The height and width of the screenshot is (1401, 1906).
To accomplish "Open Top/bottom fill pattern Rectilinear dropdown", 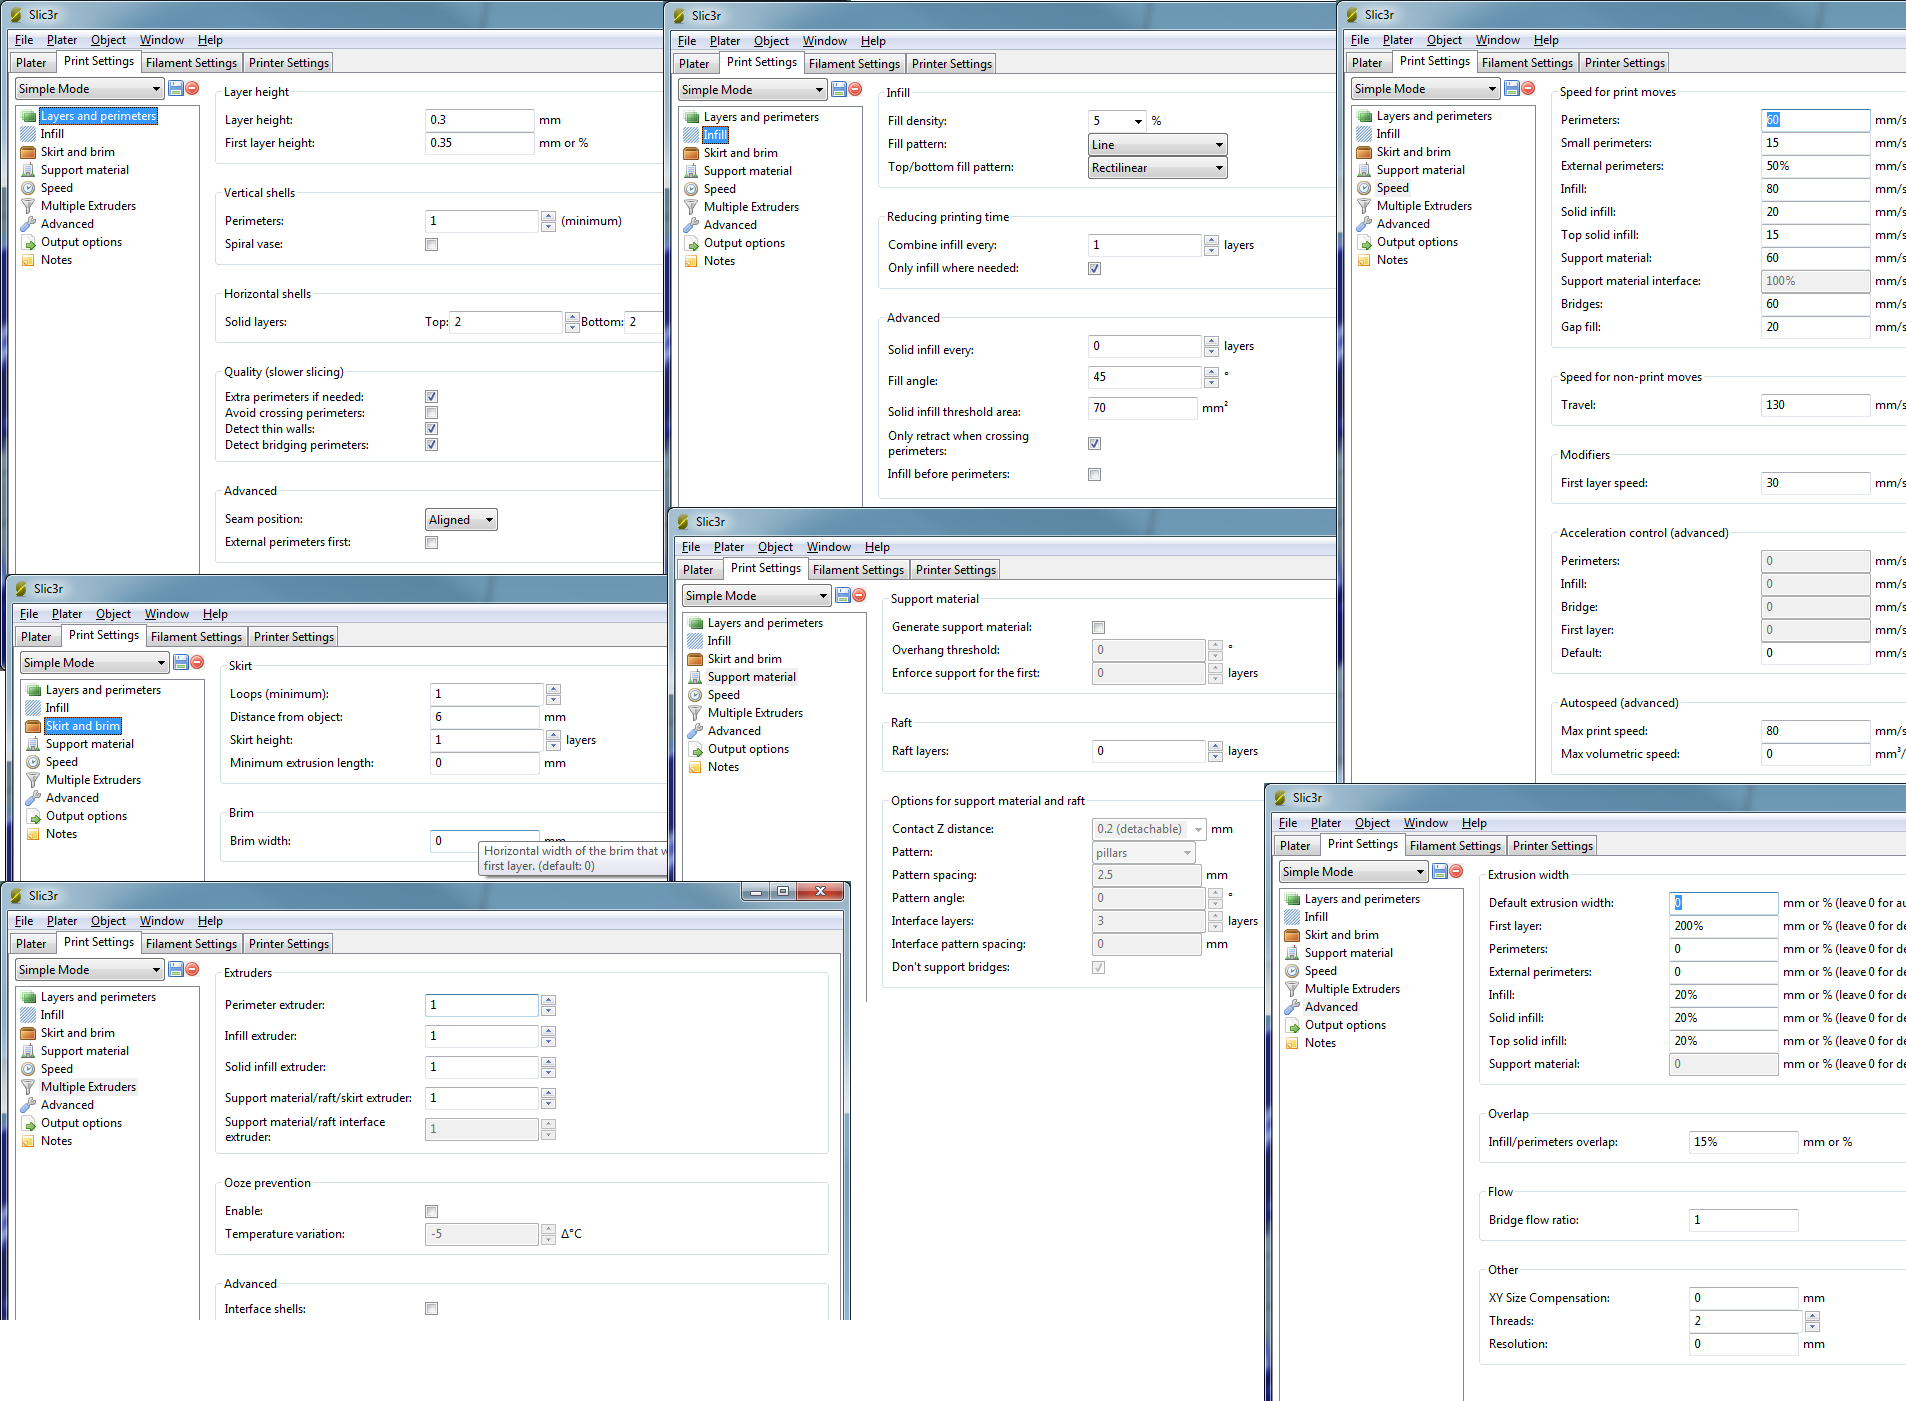I will (x=1158, y=168).
